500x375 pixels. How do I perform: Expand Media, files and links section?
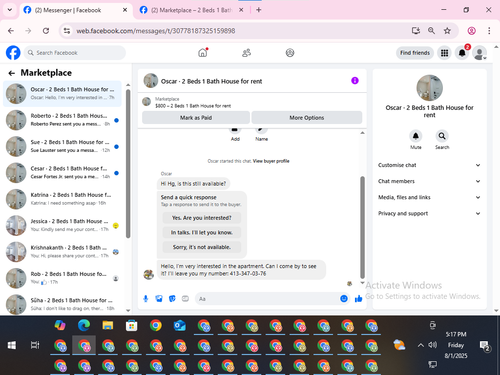click(429, 197)
